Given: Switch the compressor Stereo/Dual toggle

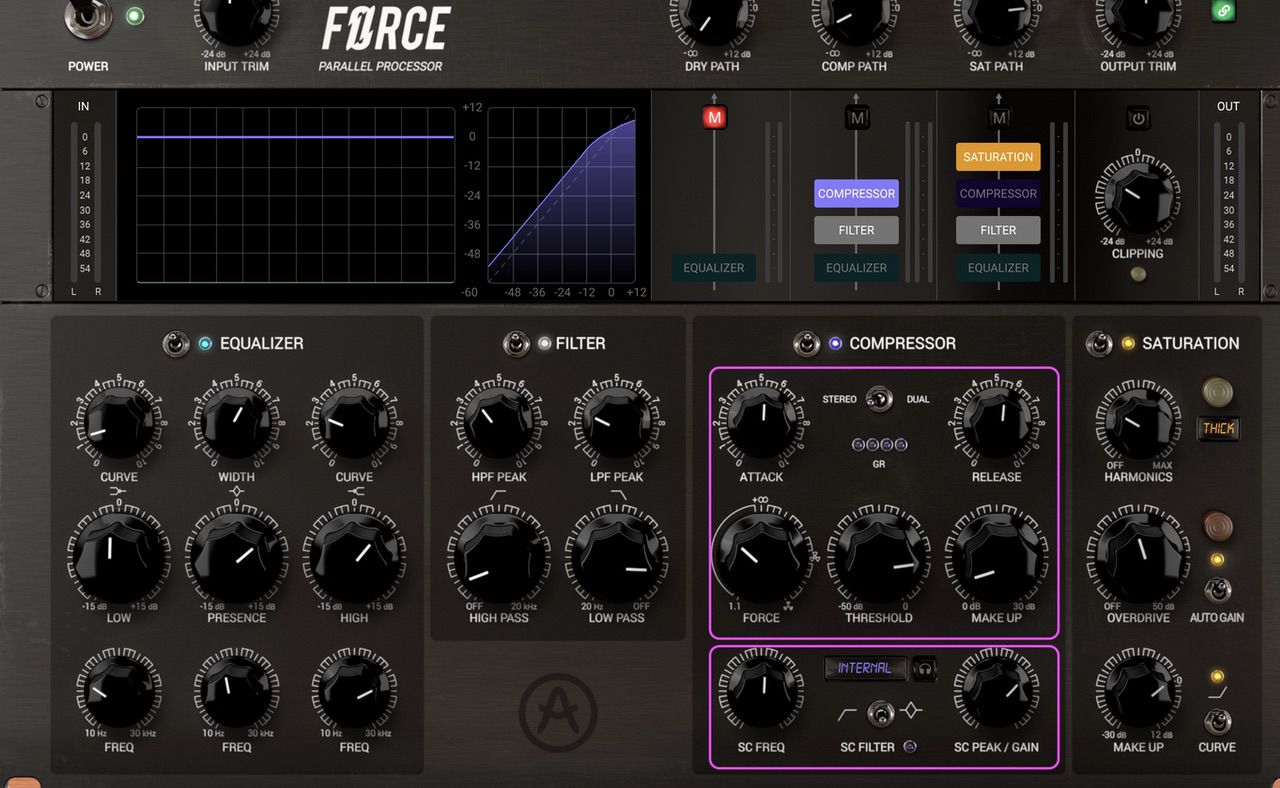Looking at the screenshot, I should (879, 399).
